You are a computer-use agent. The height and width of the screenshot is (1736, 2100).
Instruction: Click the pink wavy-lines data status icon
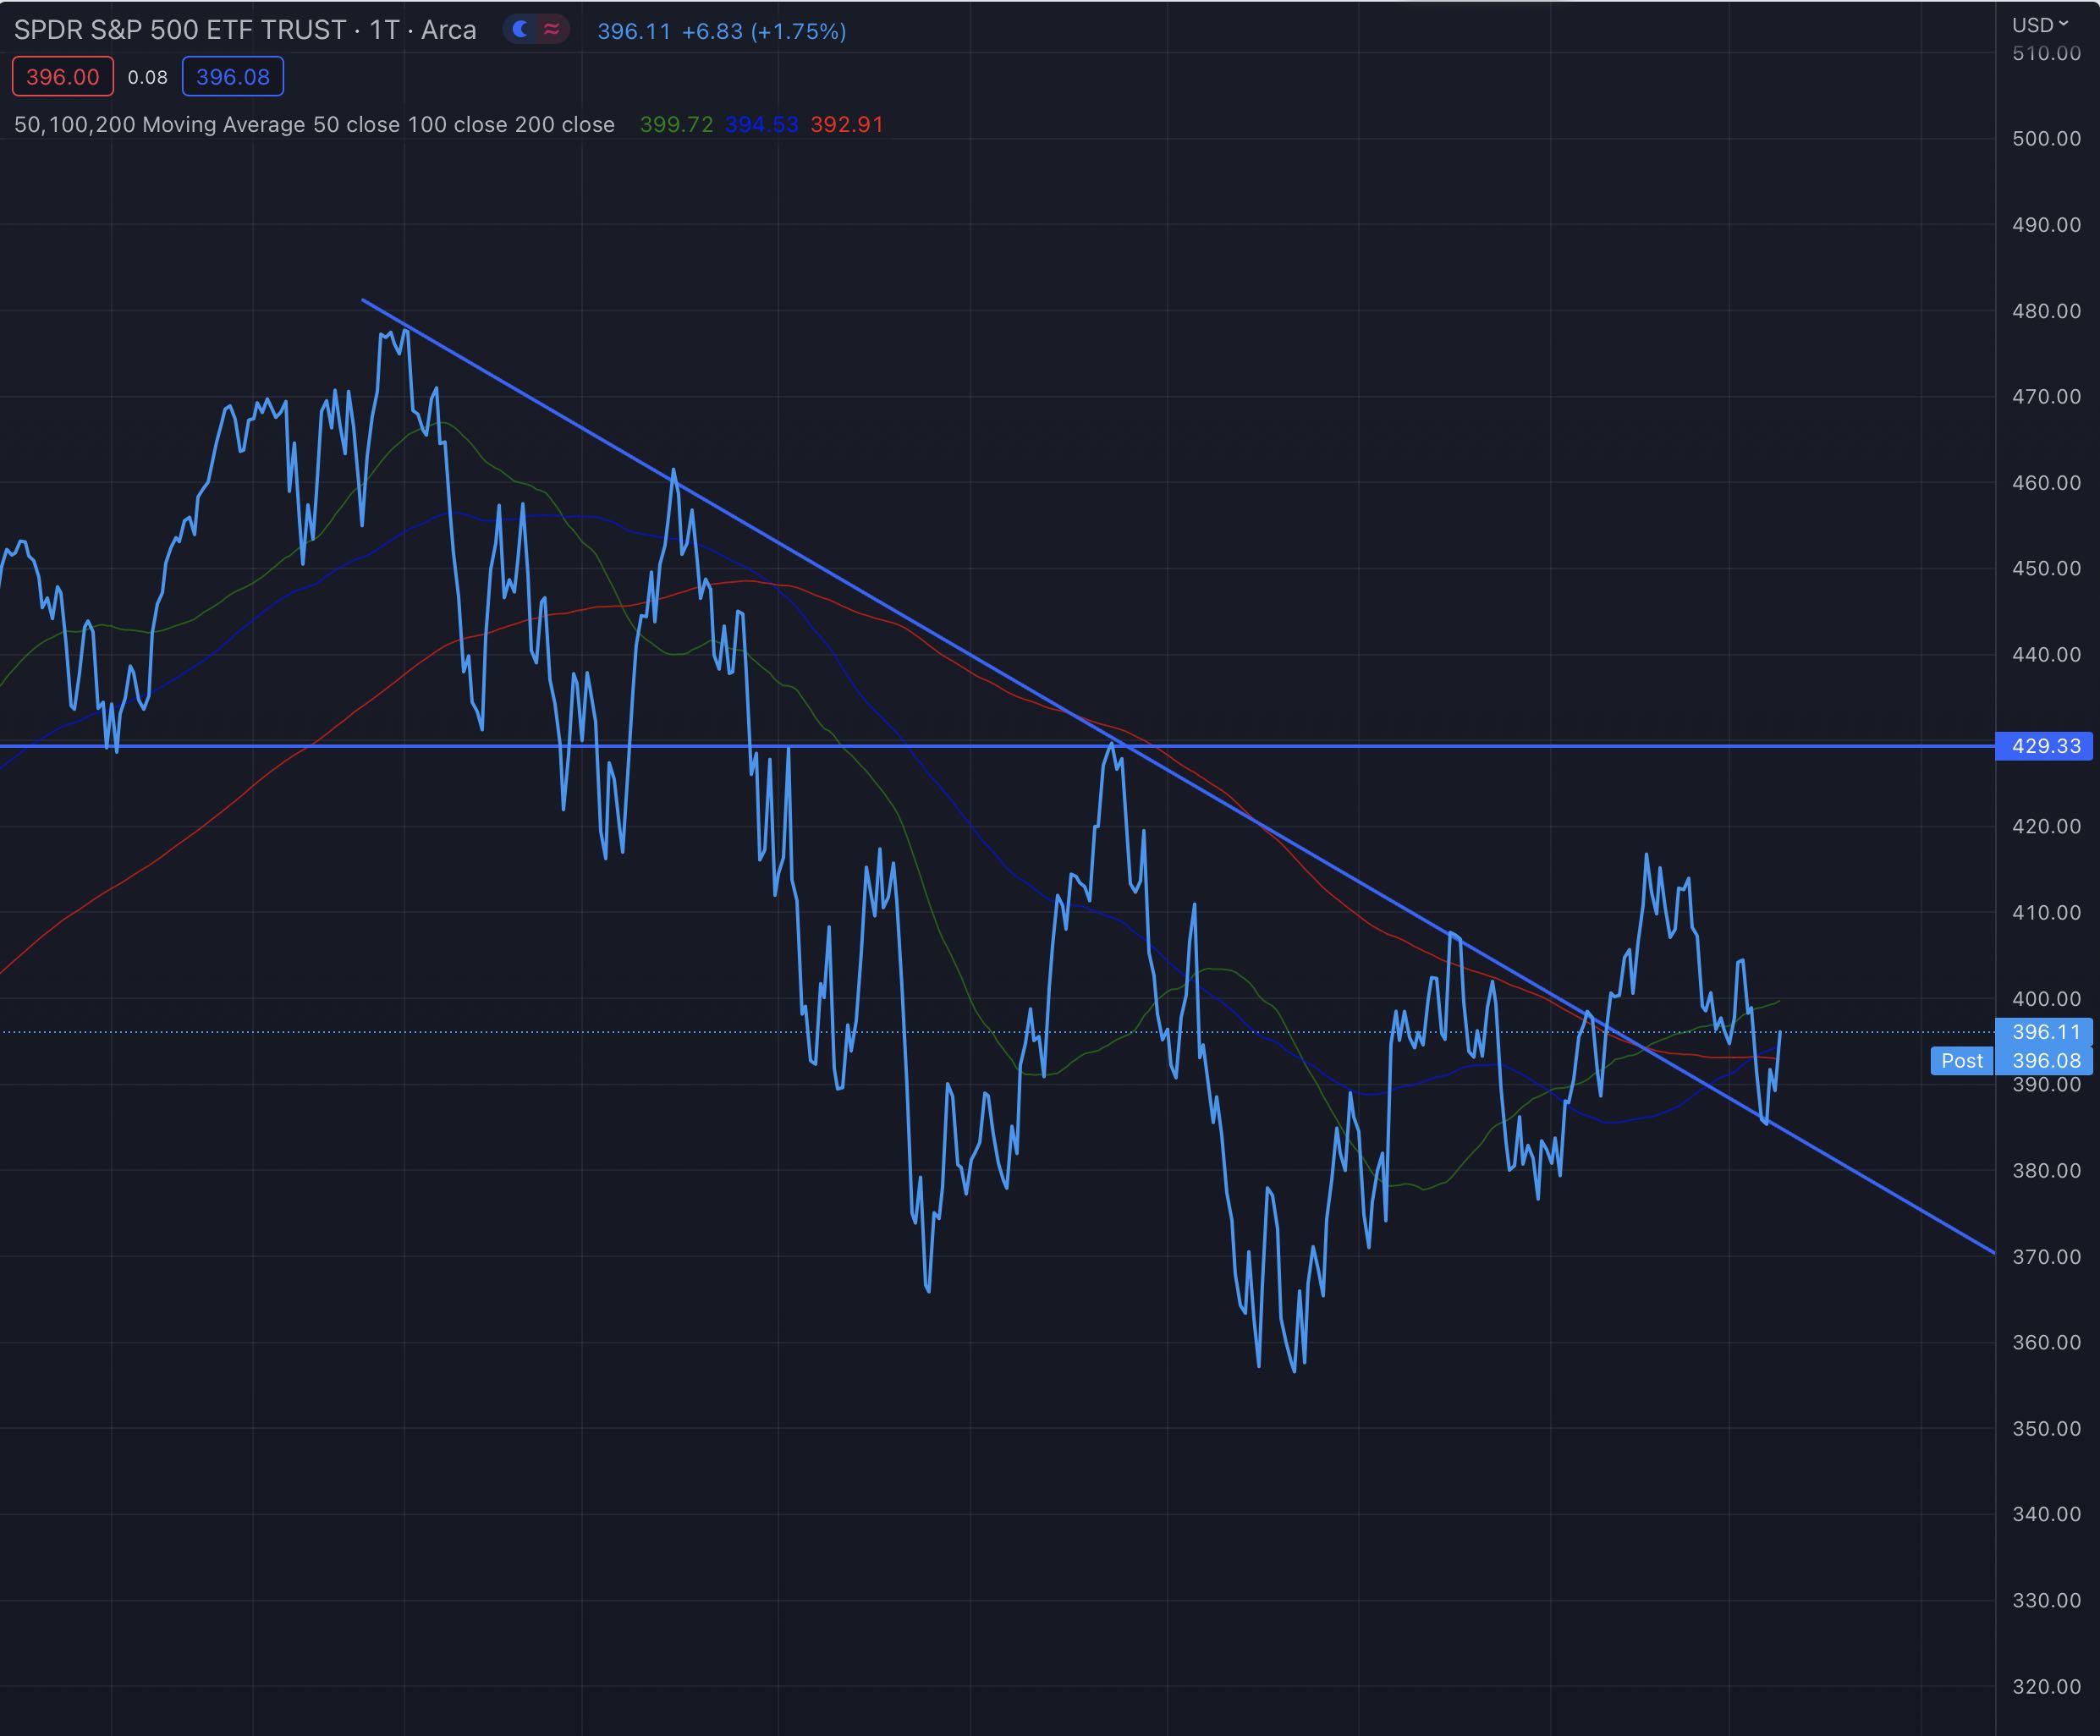coord(551,30)
